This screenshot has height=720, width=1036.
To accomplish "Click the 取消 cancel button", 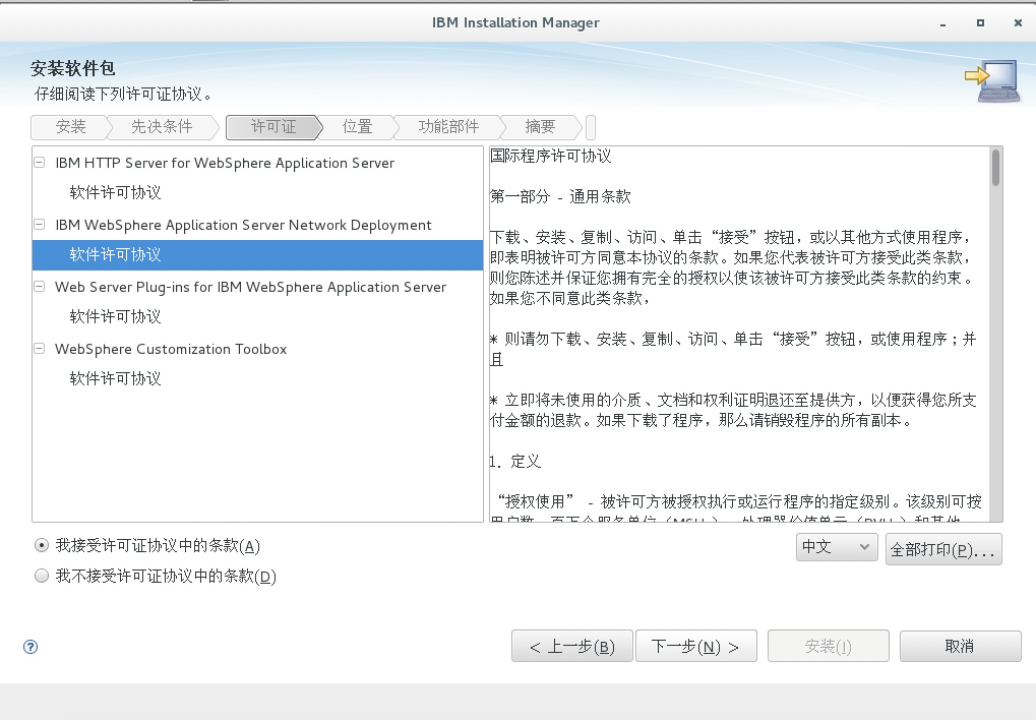I will coord(960,647).
